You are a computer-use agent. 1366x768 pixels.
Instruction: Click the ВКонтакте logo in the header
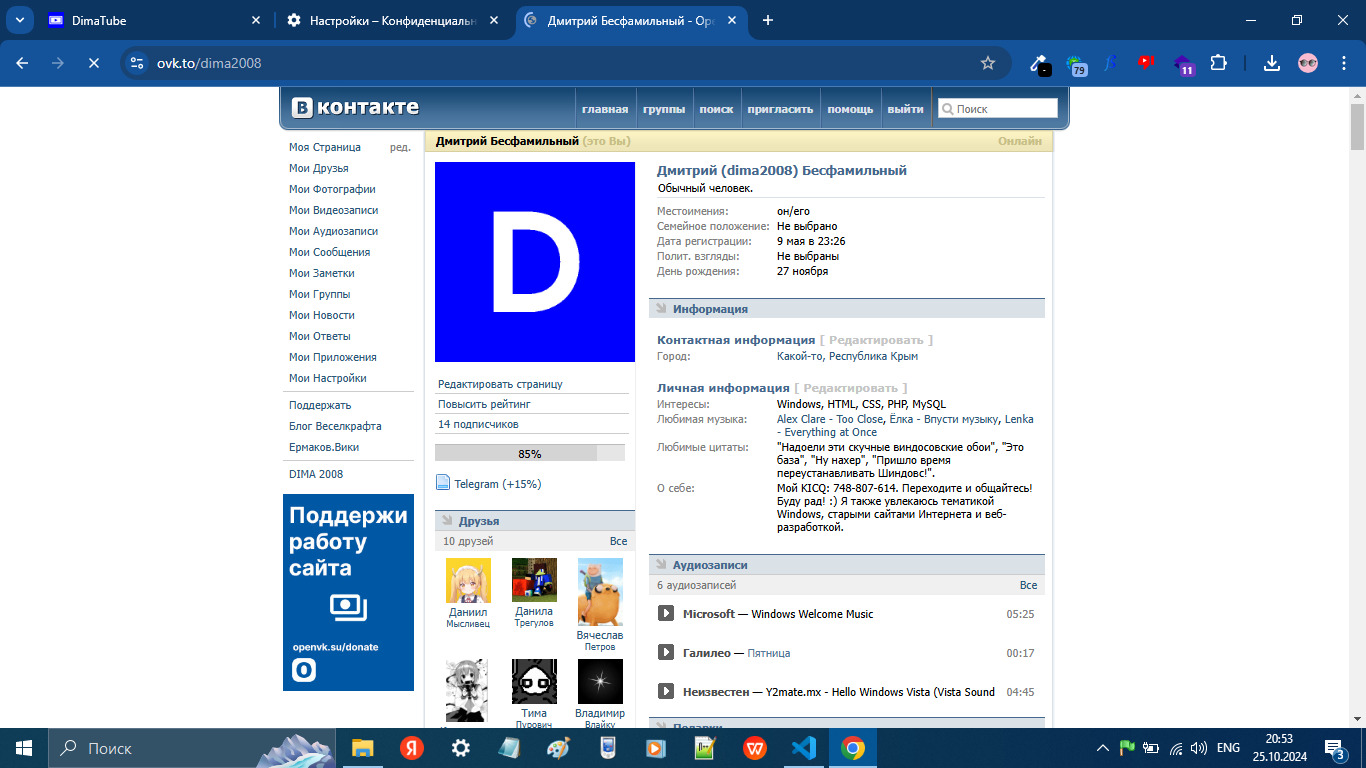click(355, 108)
